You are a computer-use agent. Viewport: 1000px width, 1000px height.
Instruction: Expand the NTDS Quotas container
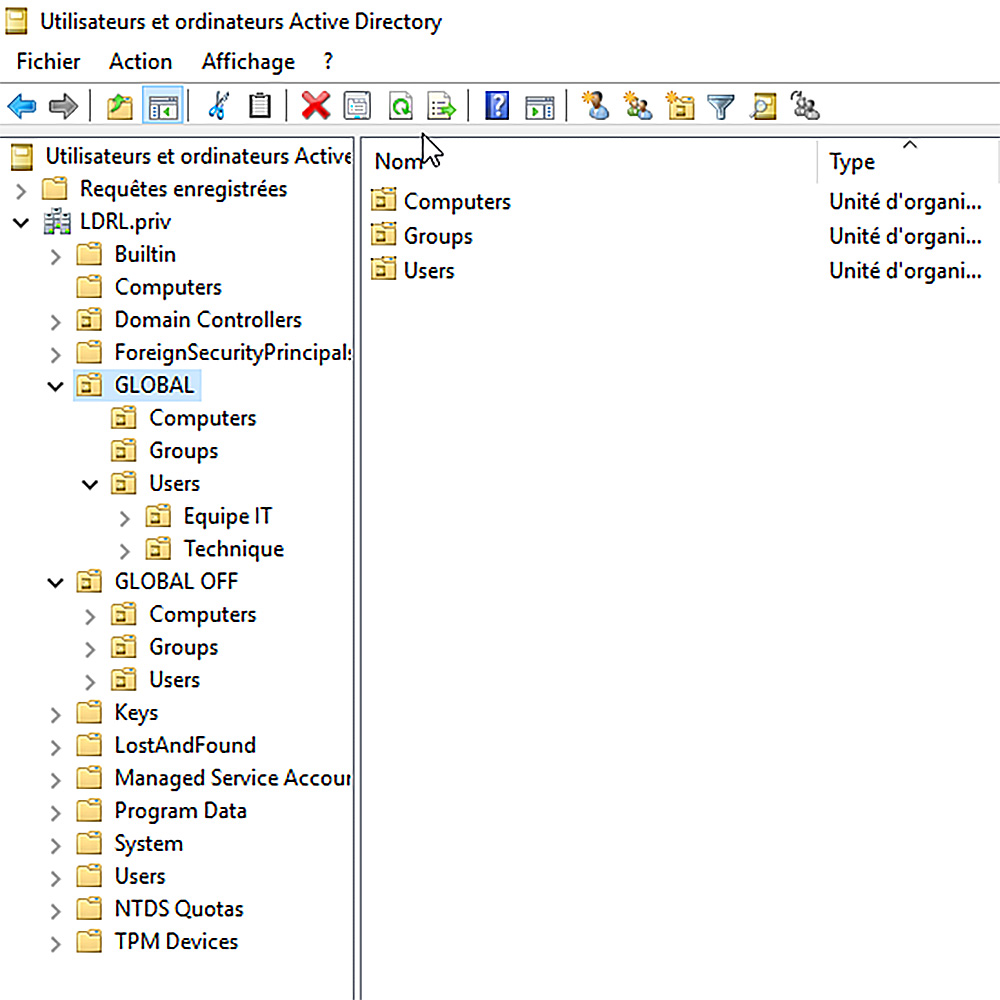(x=55, y=911)
